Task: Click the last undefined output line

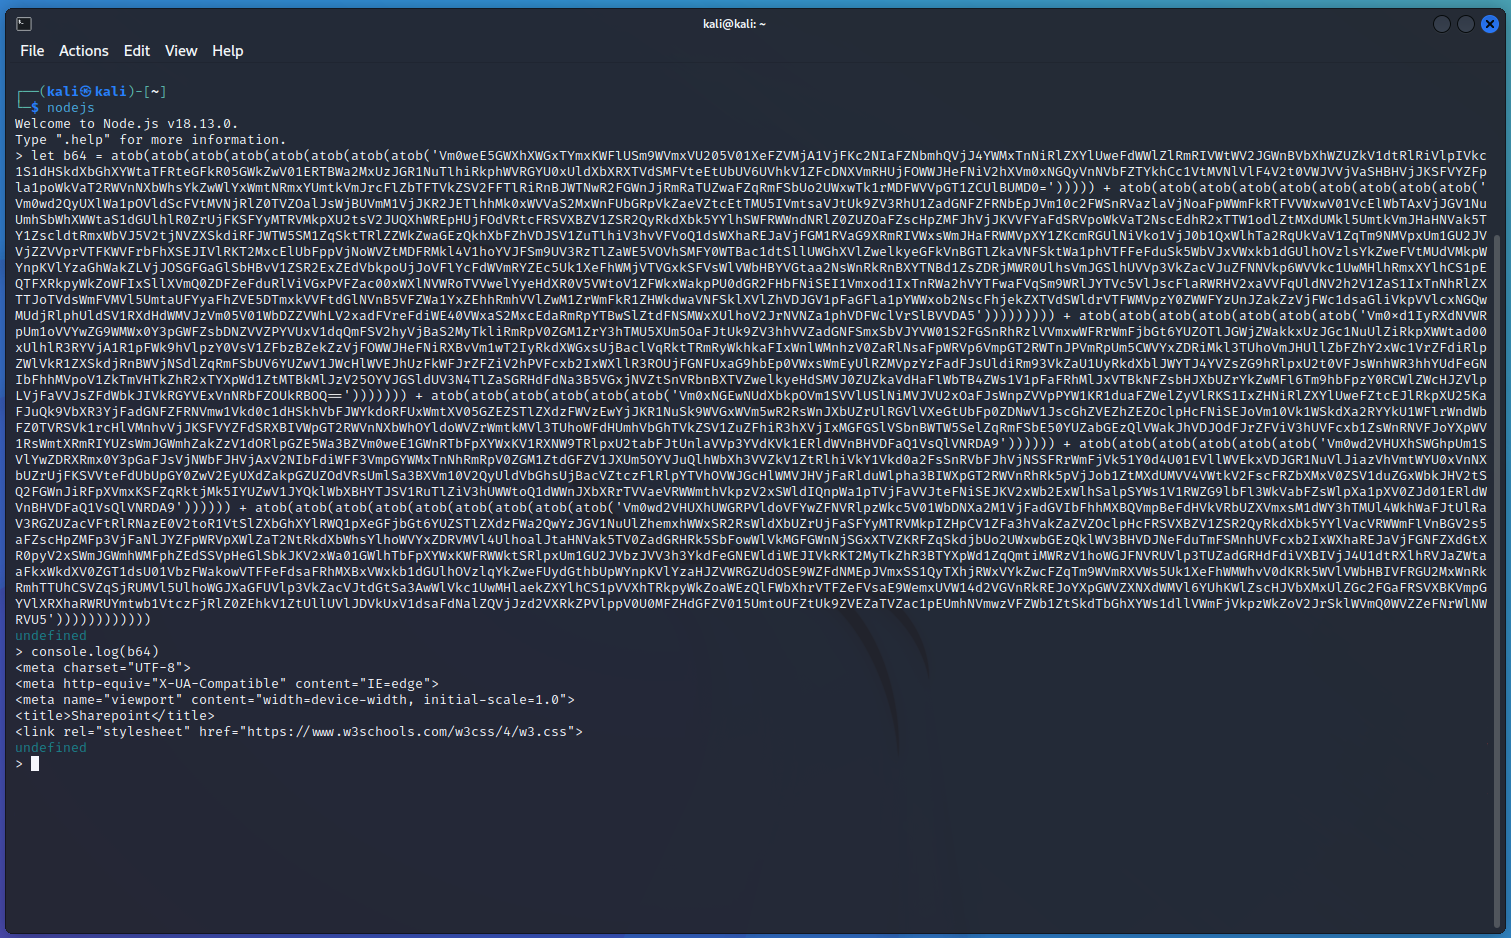Action: (x=51, y=748)
